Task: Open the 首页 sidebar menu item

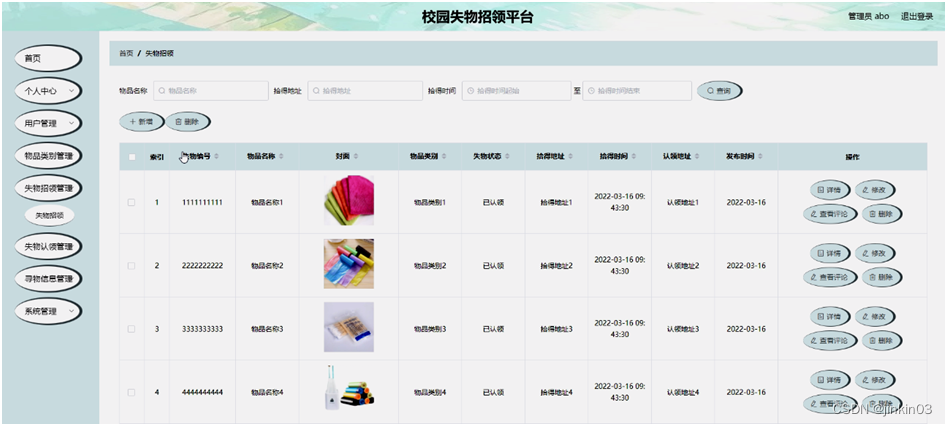Action: click(47, 59)
